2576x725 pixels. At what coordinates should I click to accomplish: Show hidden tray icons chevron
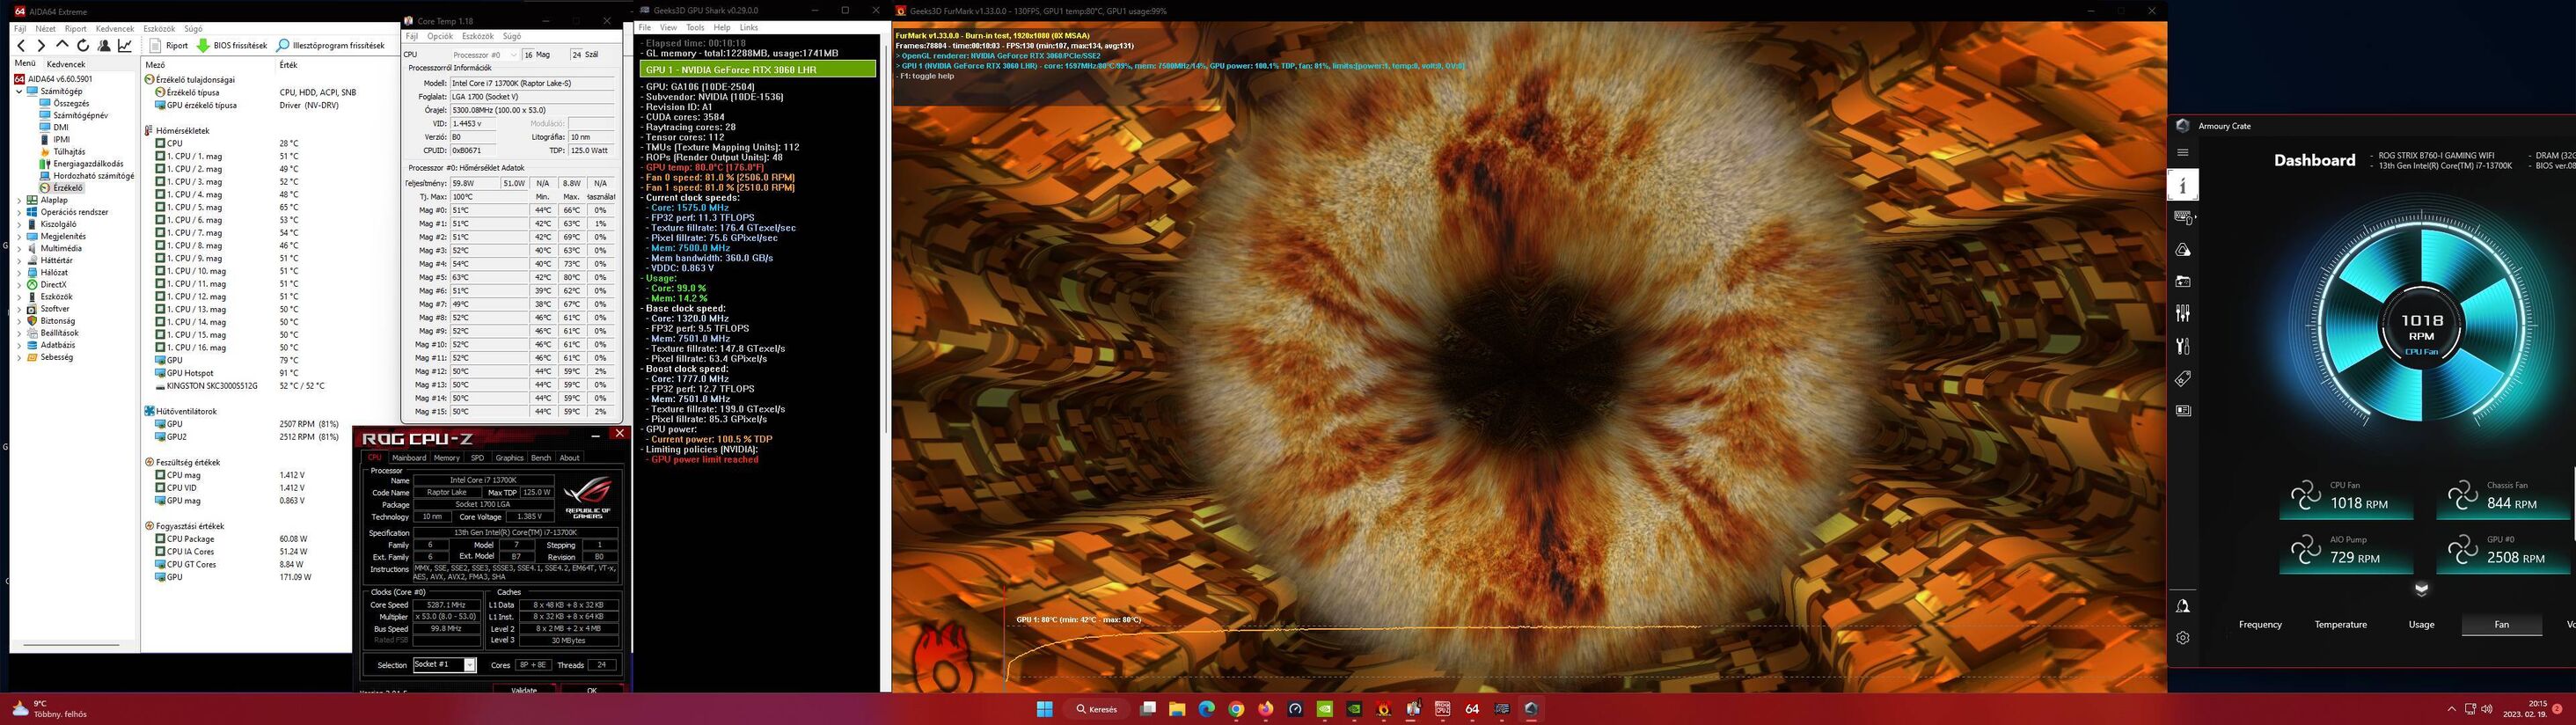(x=2451, y=709)
